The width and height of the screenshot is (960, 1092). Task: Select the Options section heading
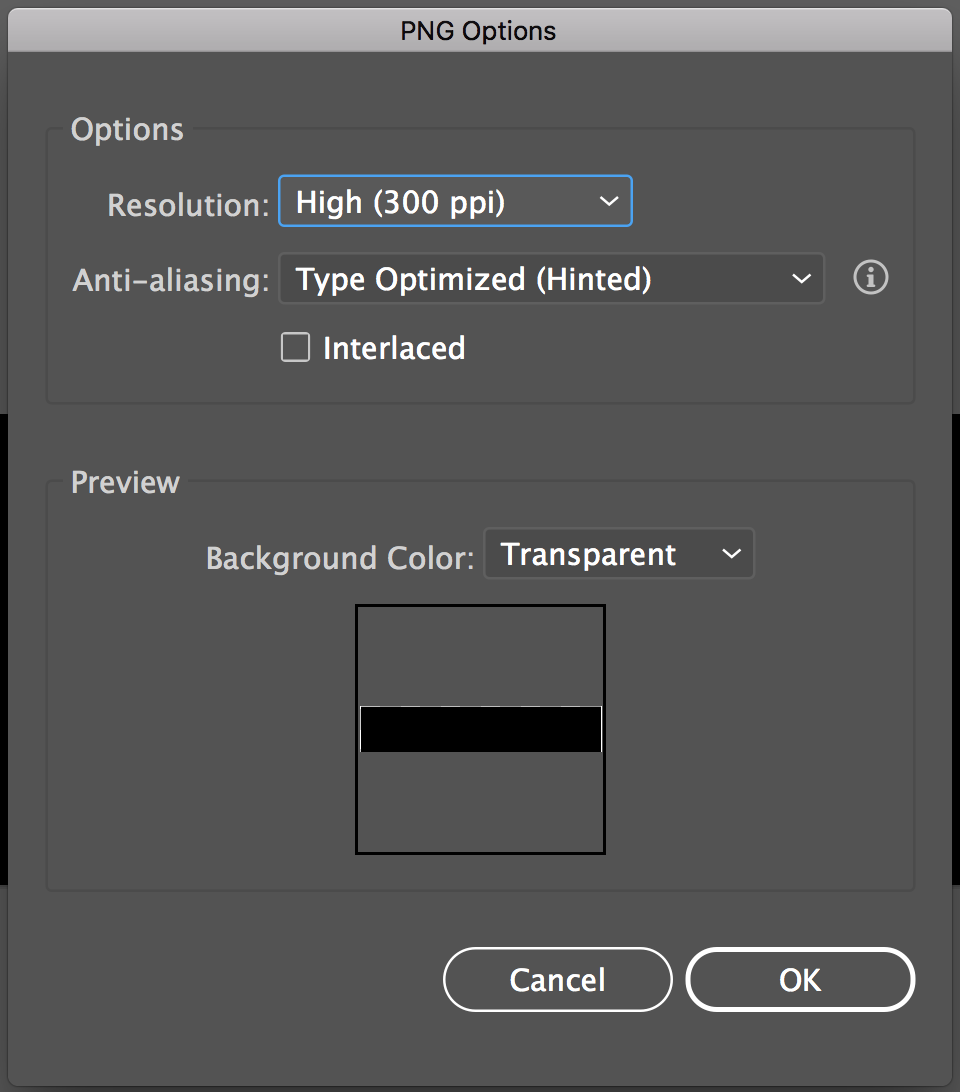(x=127, y=129)
